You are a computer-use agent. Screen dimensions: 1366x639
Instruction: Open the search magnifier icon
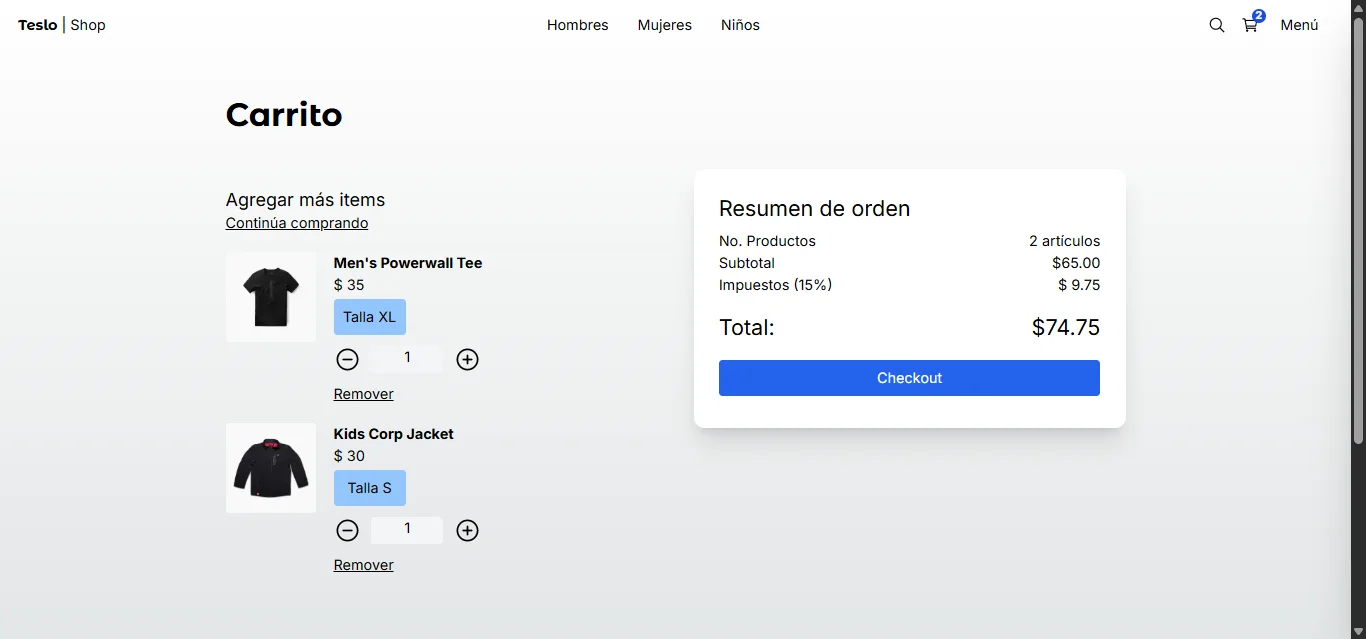click(x=1216, y=25)
